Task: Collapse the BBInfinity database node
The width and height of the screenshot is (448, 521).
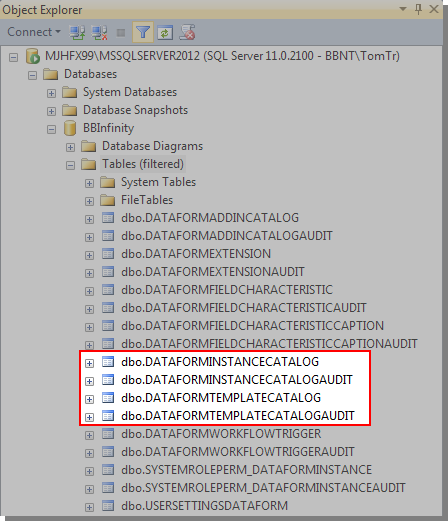Action: point(51,129)
